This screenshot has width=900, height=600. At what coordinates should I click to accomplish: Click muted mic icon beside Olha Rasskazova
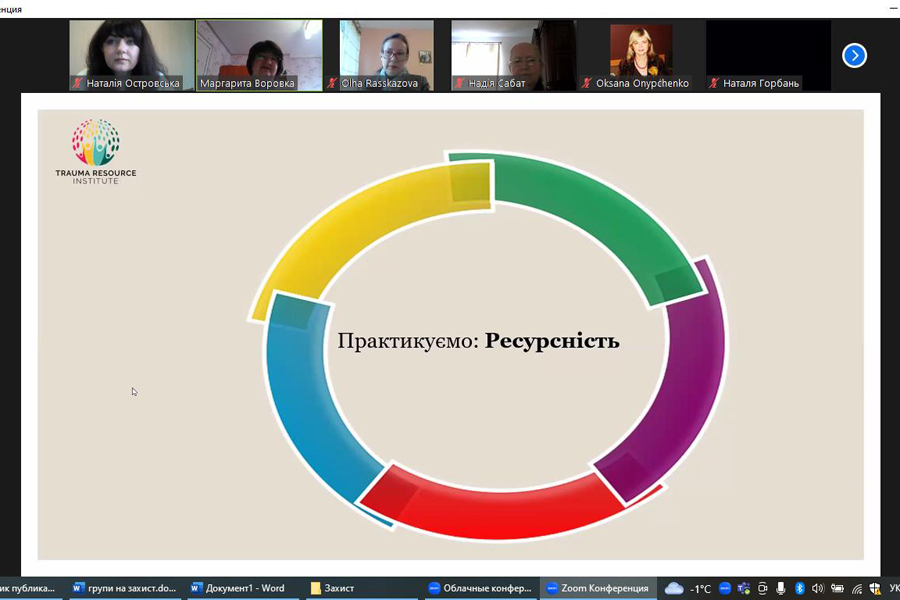tap(332, 83)
